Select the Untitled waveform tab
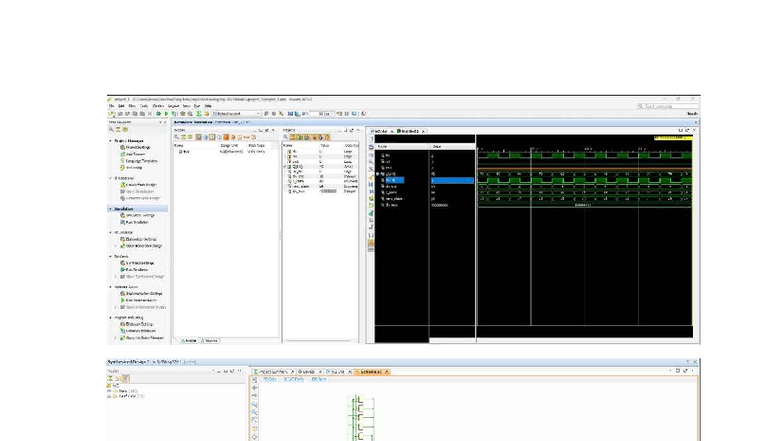 pyautogui.click(x=411, y=131)
